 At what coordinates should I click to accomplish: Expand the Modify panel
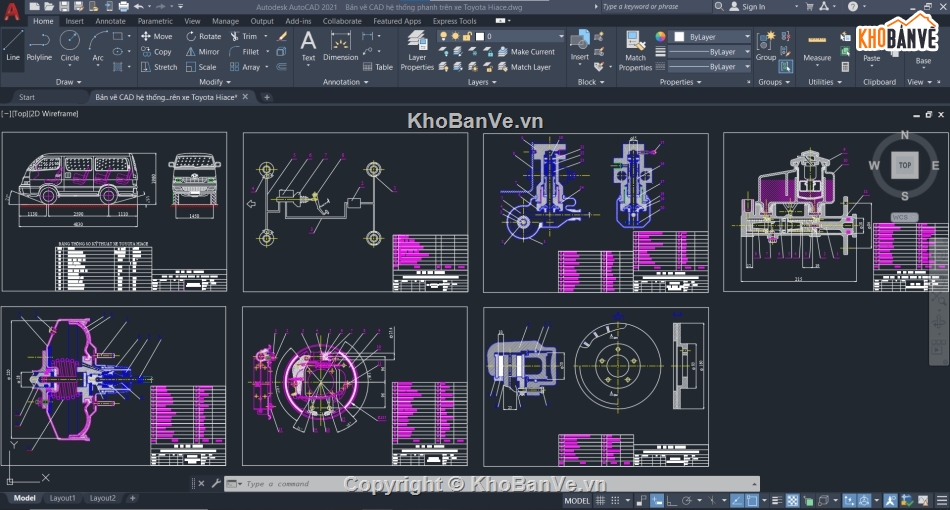pyautogui.click(x=215, y=82)
